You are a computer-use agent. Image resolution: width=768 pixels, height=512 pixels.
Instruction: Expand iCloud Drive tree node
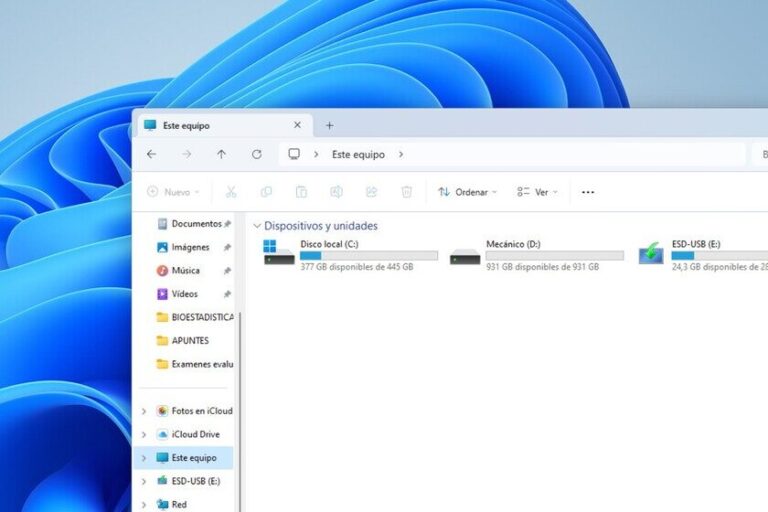coord(144,435)
